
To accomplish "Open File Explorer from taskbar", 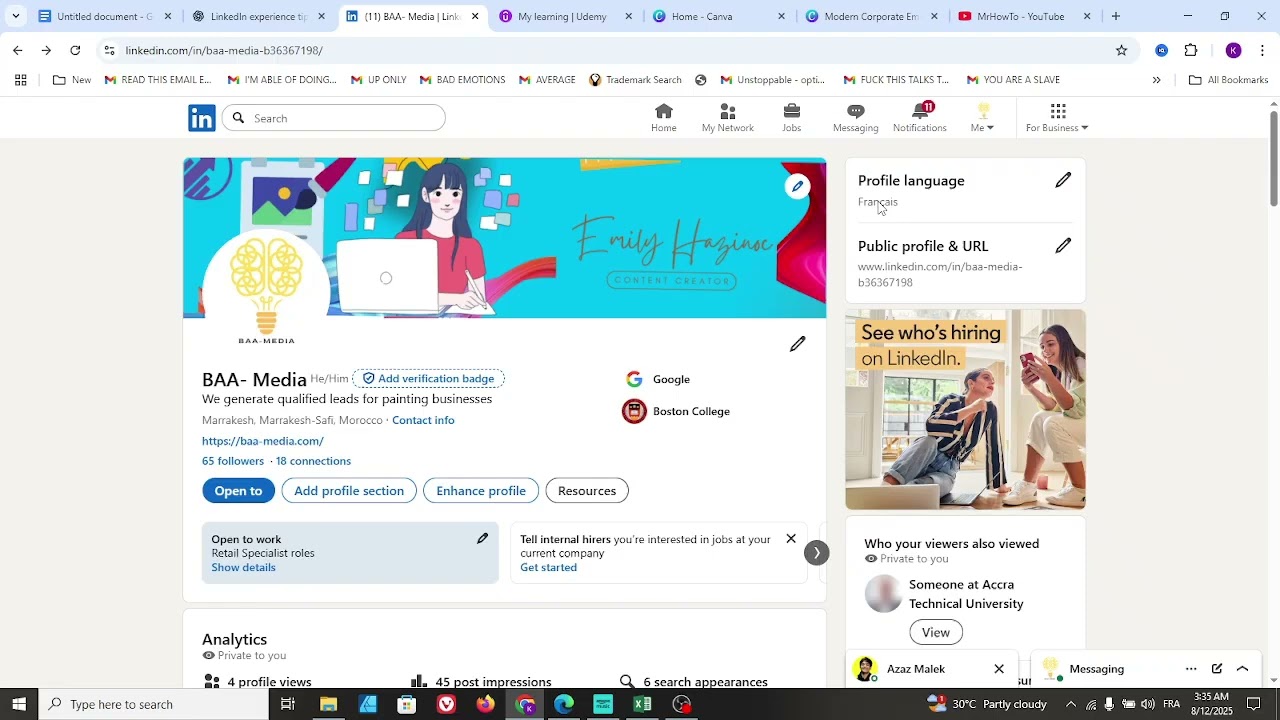I will pos(328,704).
